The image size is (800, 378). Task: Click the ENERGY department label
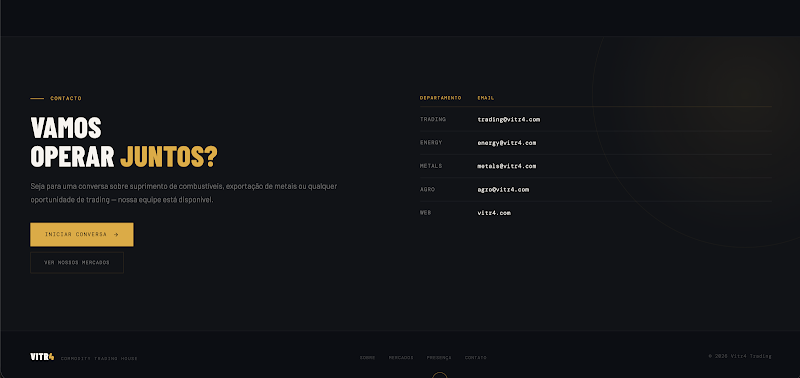pos(431,143)
